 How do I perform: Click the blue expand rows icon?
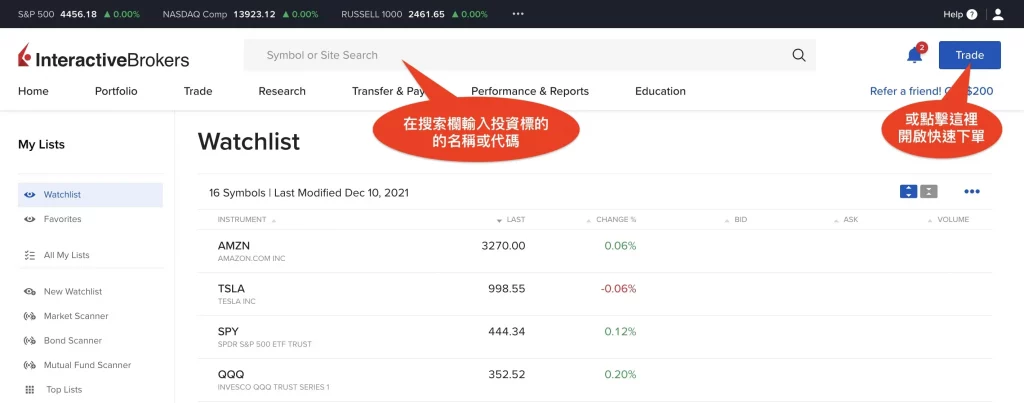(908, 191)
